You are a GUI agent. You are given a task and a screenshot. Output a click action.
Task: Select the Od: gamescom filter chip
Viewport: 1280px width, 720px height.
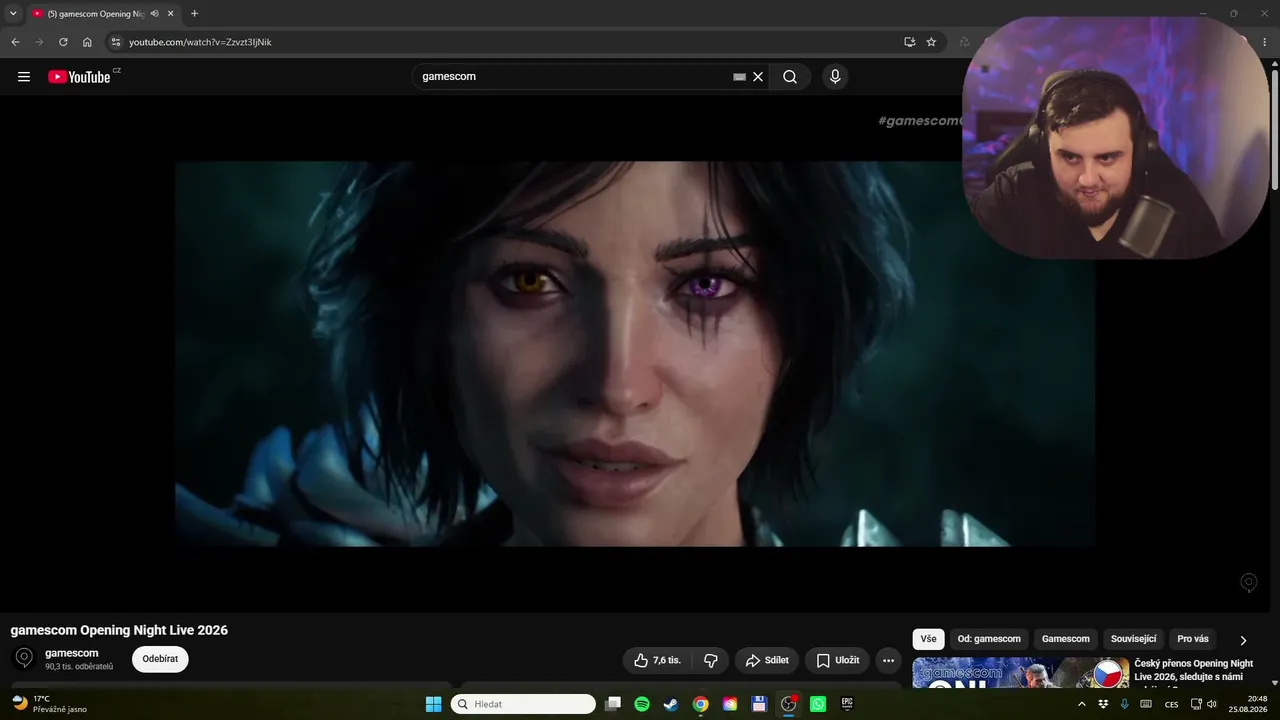(x=989, y=639)
